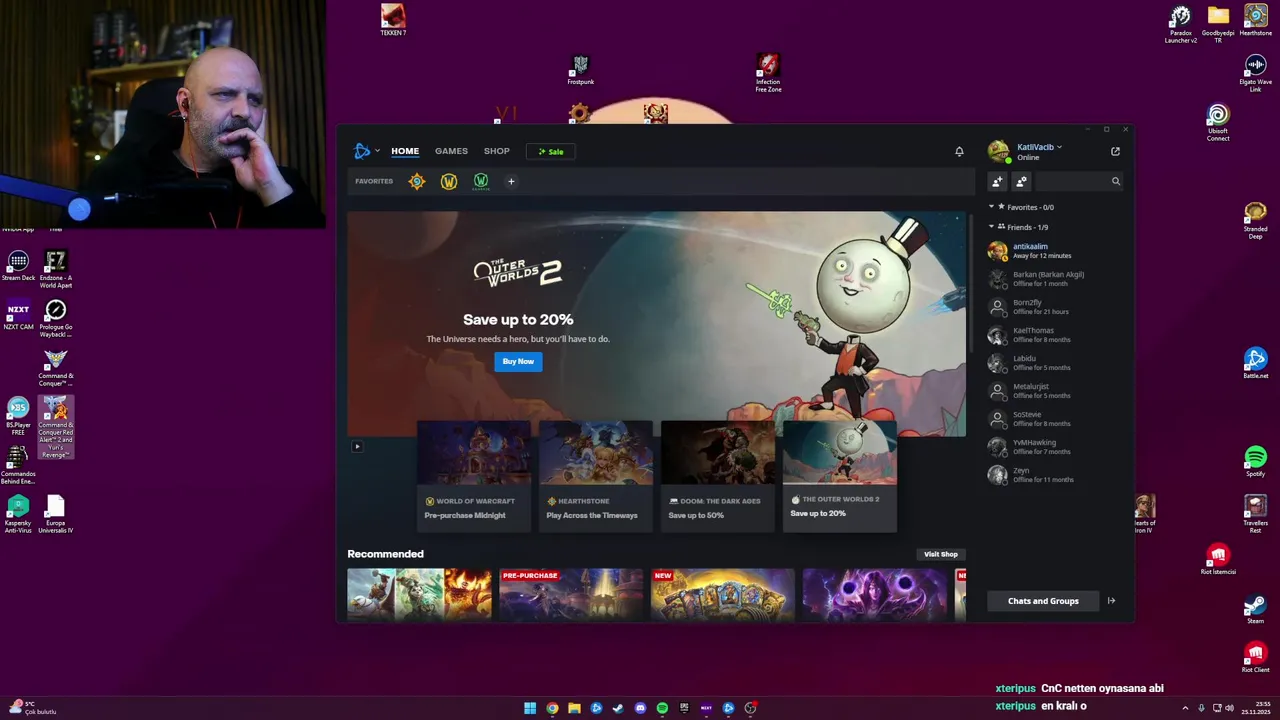Select friend antikaalim
The width and height of the screenshot is (1280, 720).
[x=1055, y=251]
